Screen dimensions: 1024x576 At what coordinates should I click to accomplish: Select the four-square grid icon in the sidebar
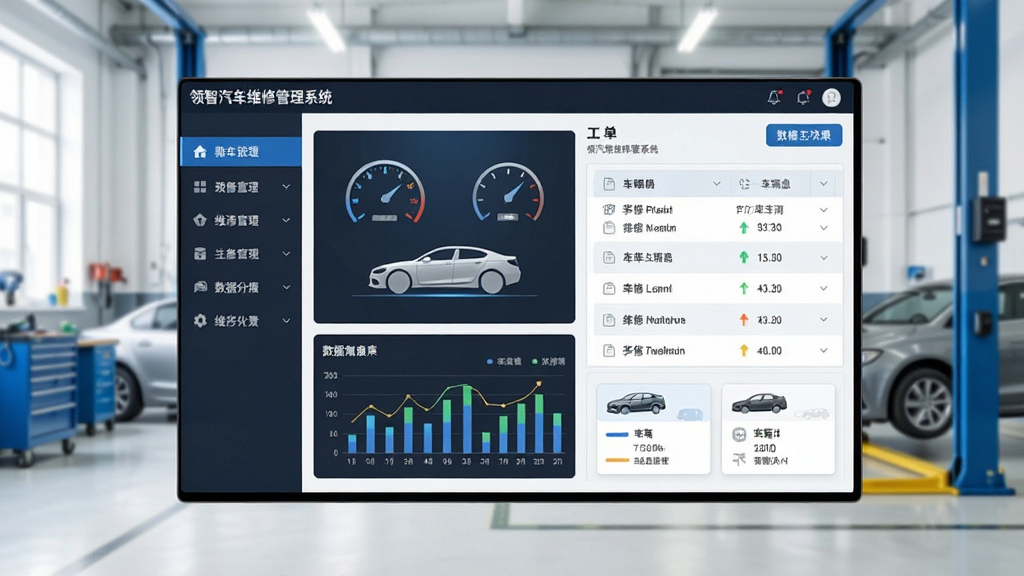pyautogui.click(x=200, y=187)
